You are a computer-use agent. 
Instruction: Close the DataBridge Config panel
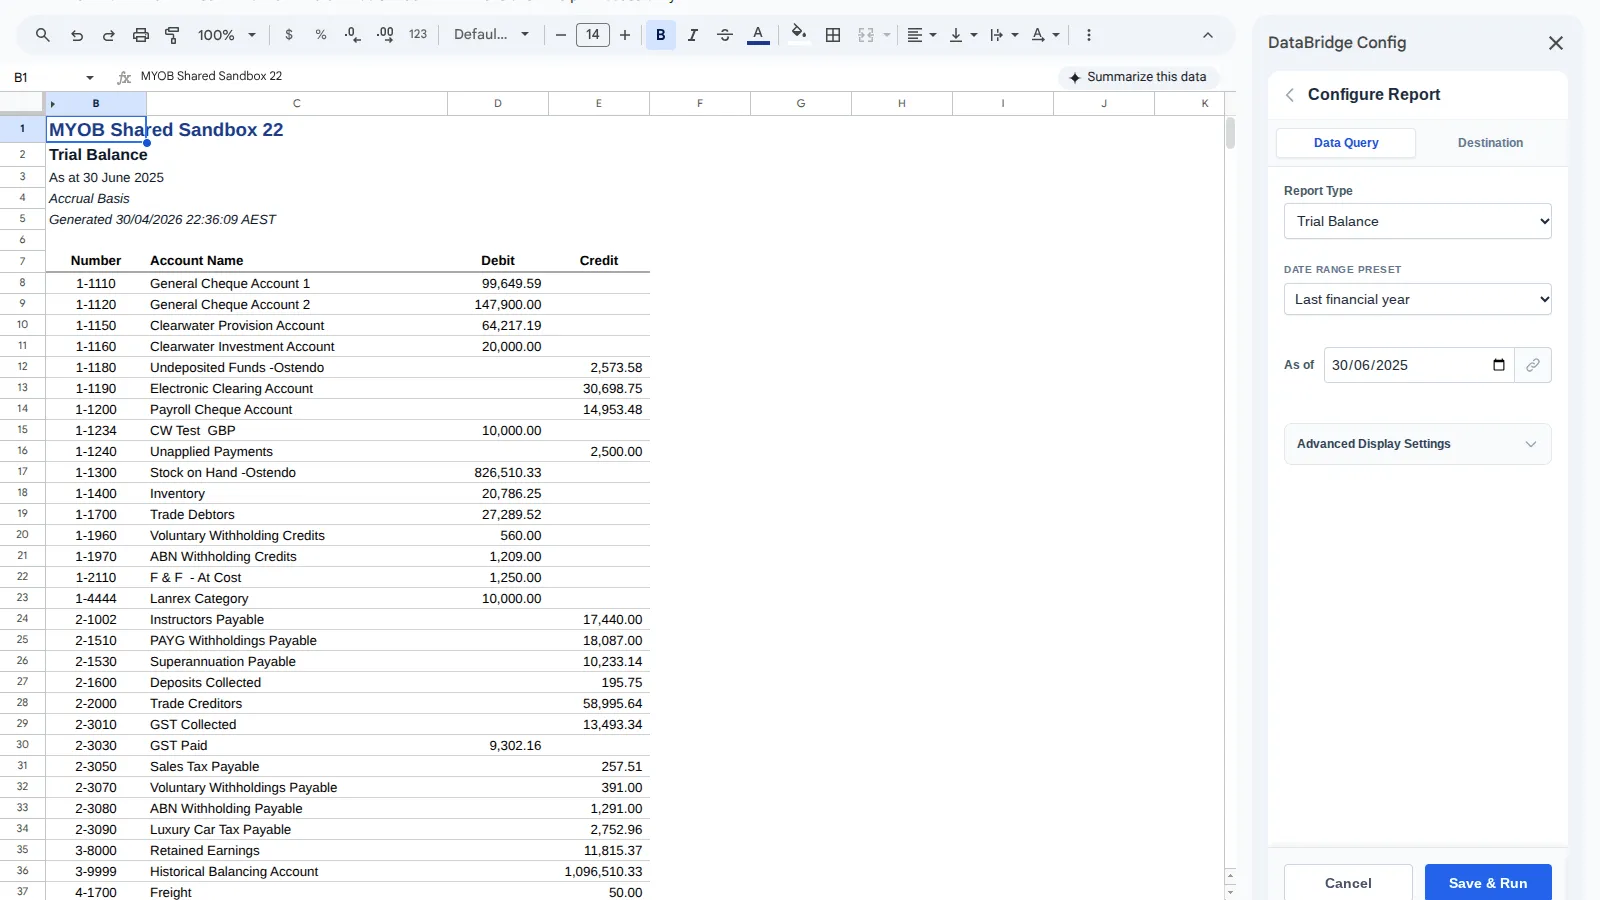coord(1556,43)
